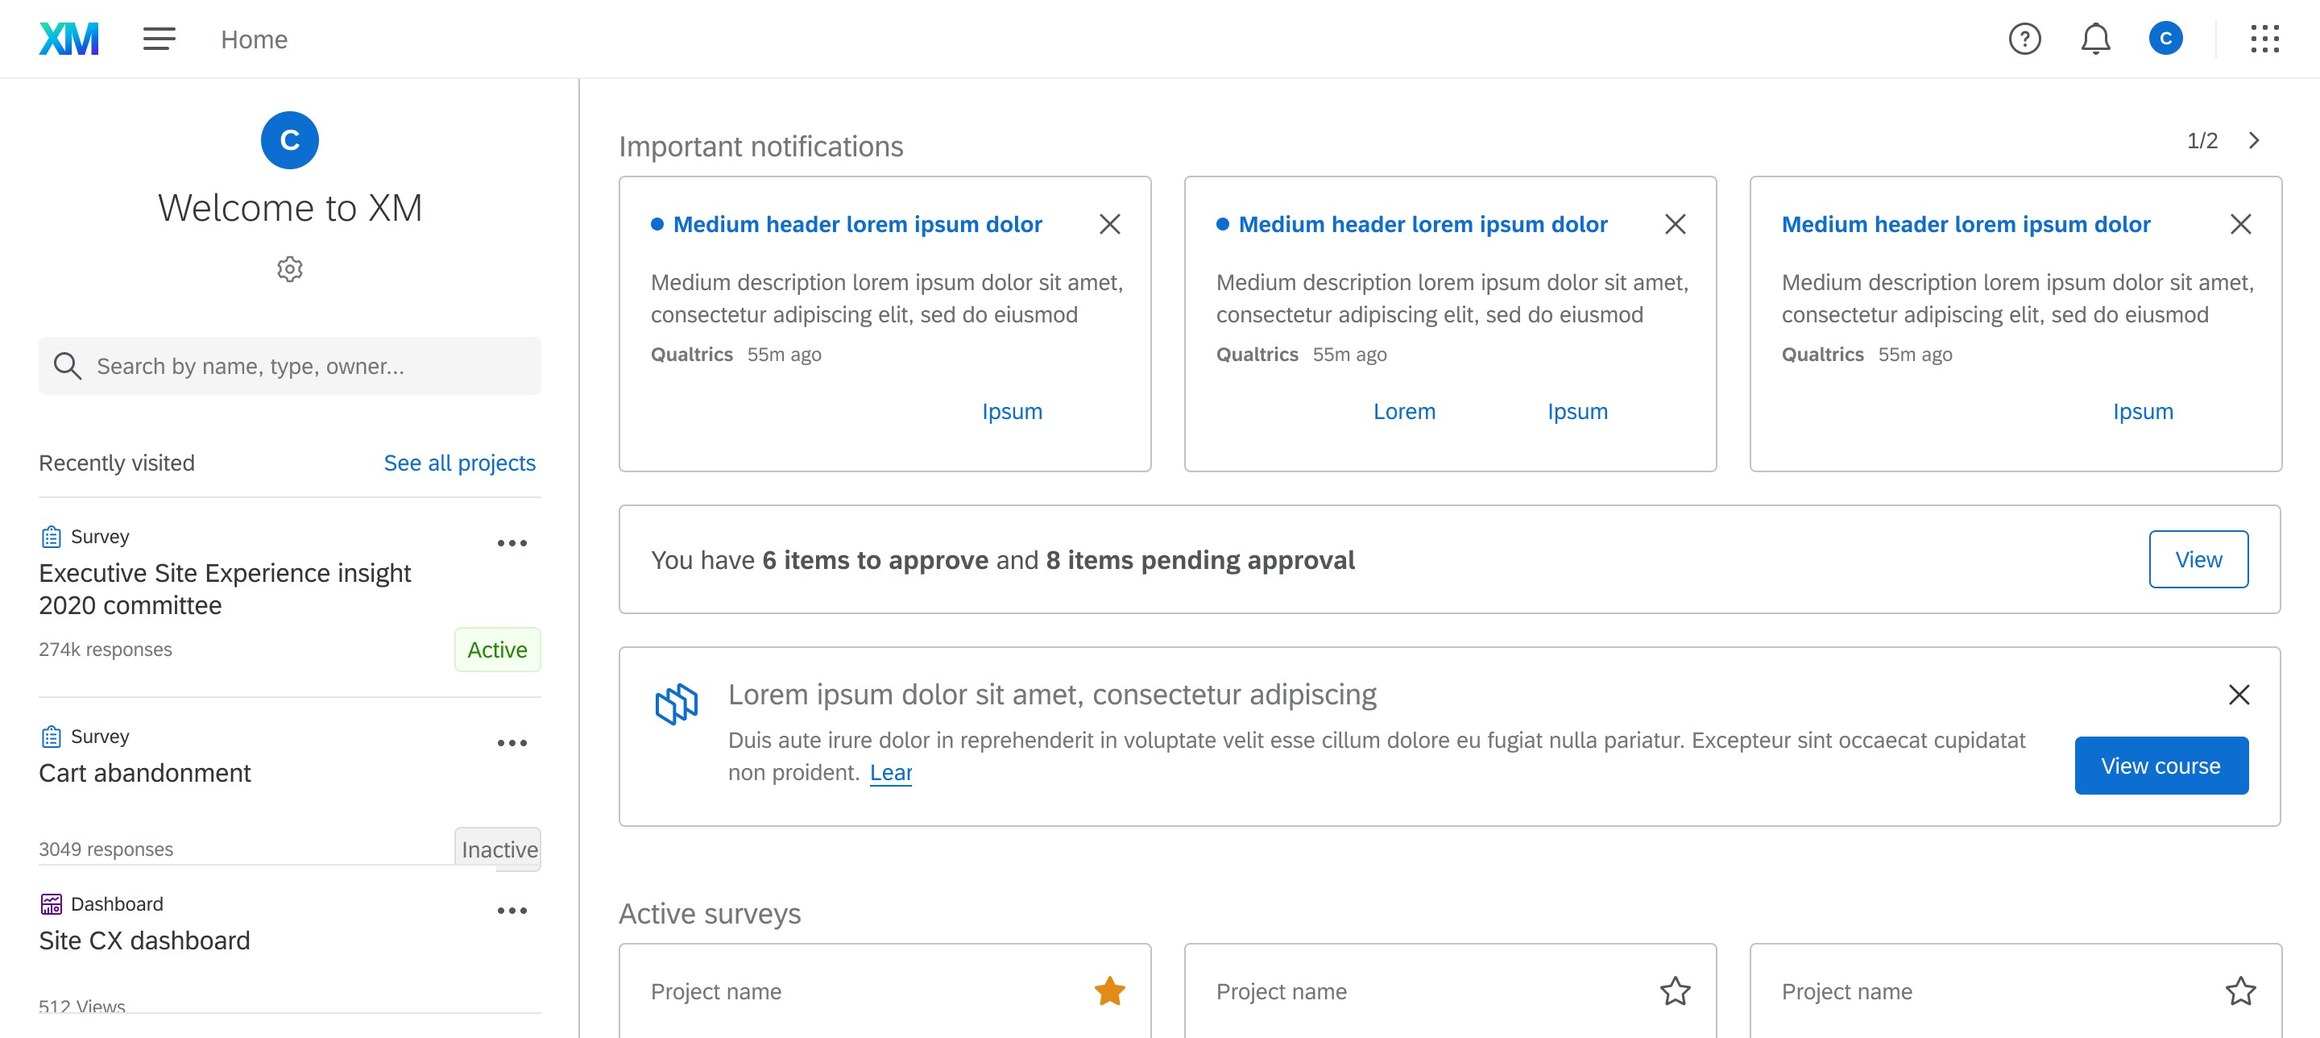Screen dimensions: 2320x1038
Task: Star the second Project name card
Action: 1676,991
